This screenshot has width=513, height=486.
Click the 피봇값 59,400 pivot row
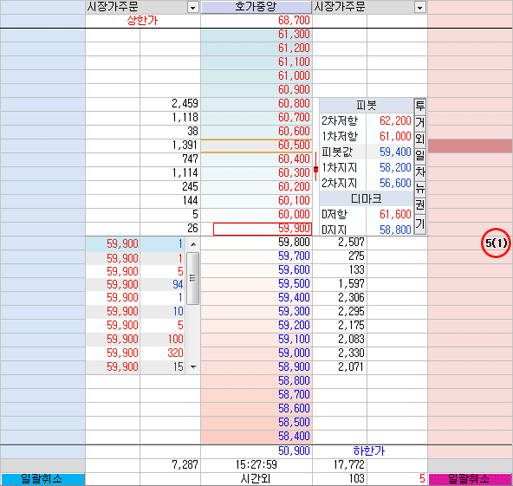point(366,152)
